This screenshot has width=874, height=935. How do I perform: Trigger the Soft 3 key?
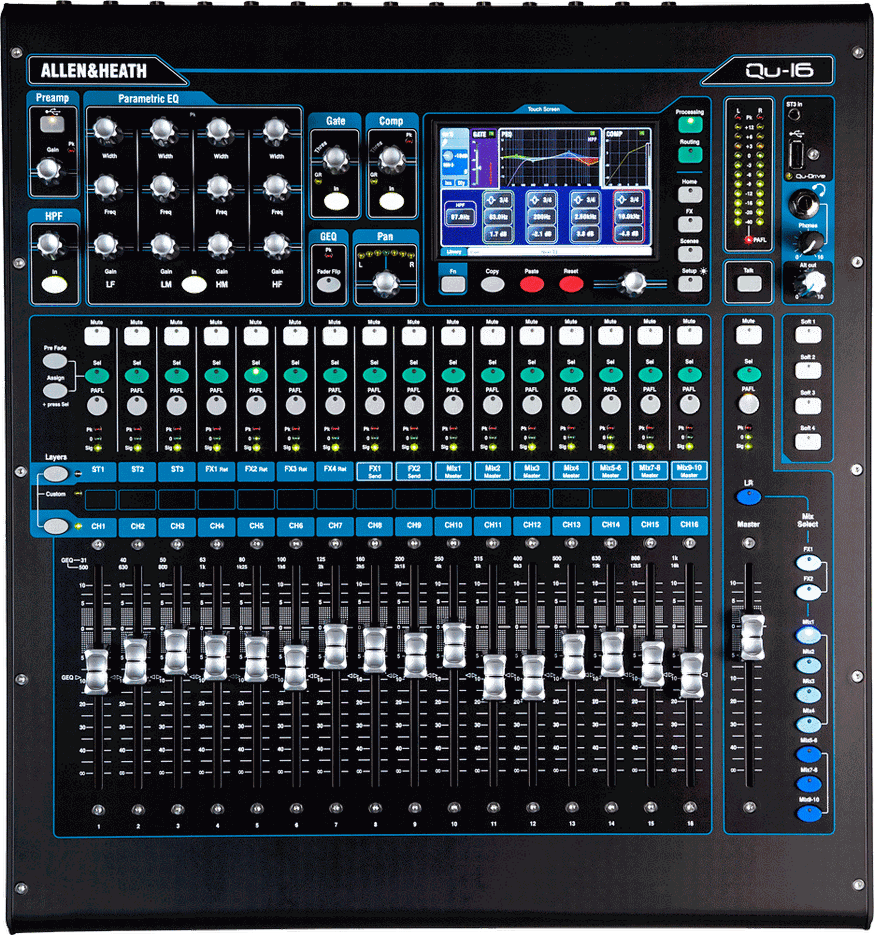808,406
